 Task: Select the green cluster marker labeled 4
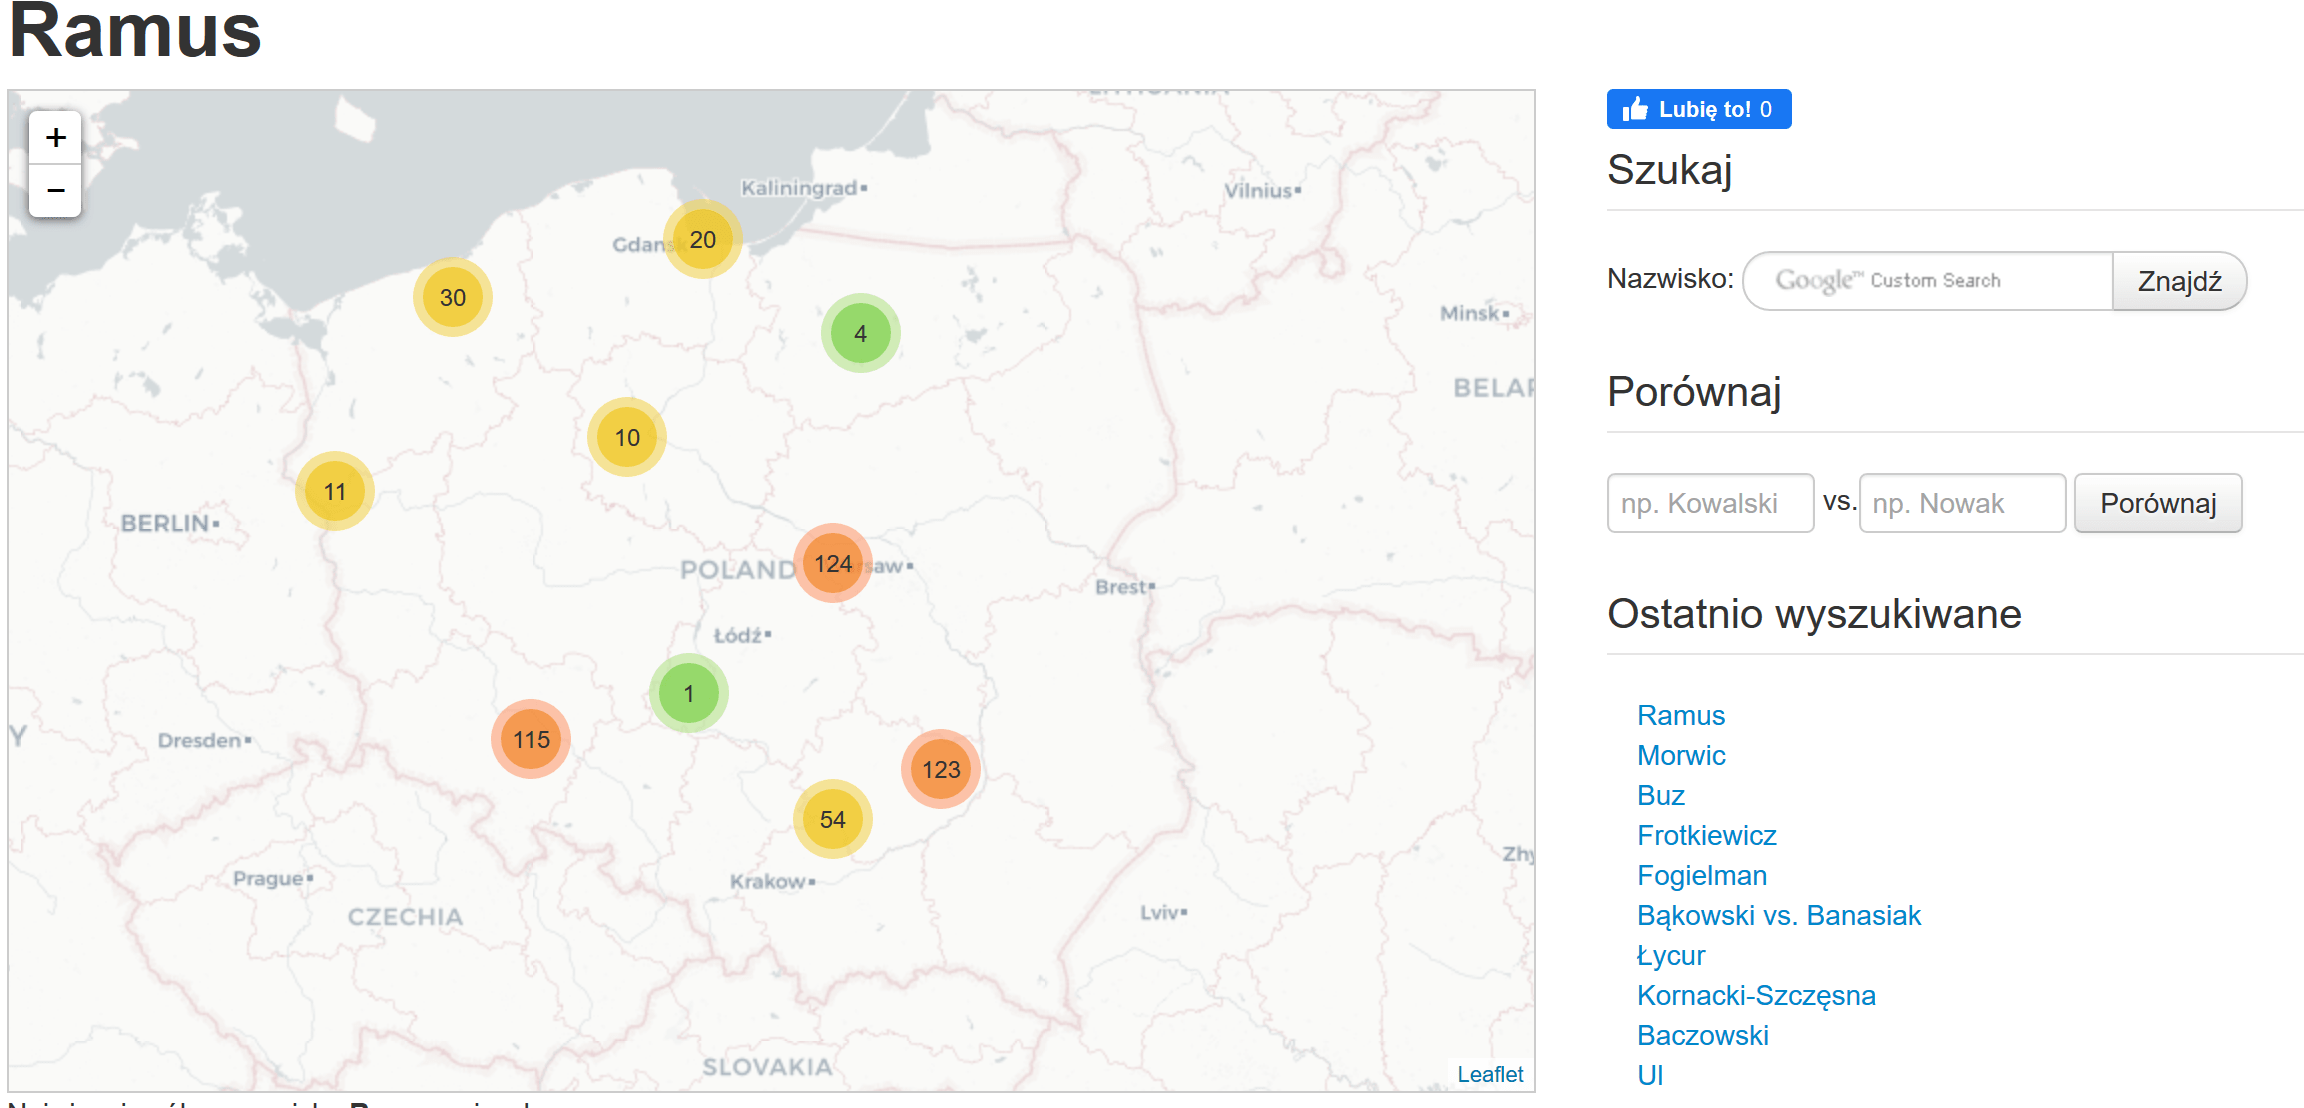[x=860, y=333]
